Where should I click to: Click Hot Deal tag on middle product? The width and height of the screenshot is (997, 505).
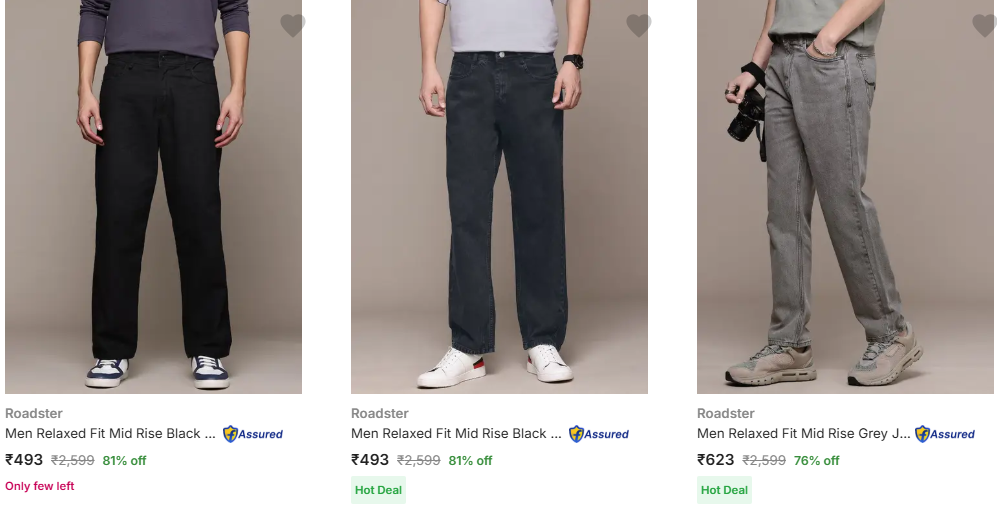378,490
